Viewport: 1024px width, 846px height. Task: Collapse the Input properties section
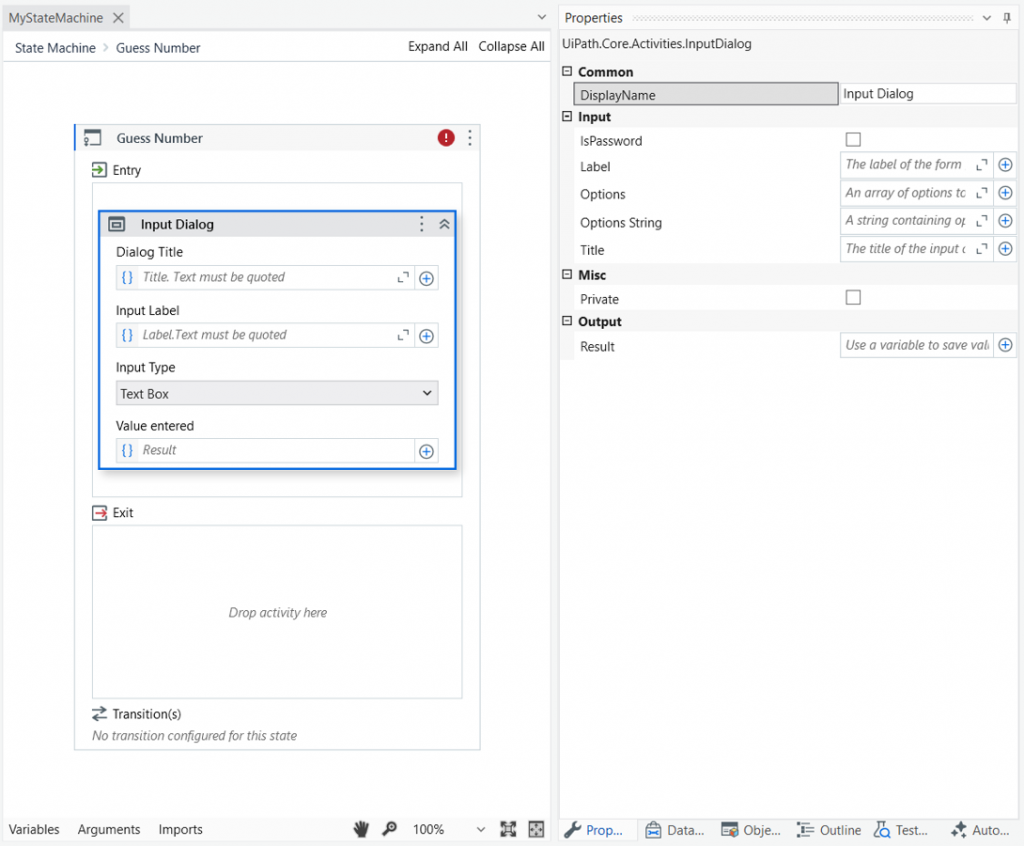[x=567, y=116]
